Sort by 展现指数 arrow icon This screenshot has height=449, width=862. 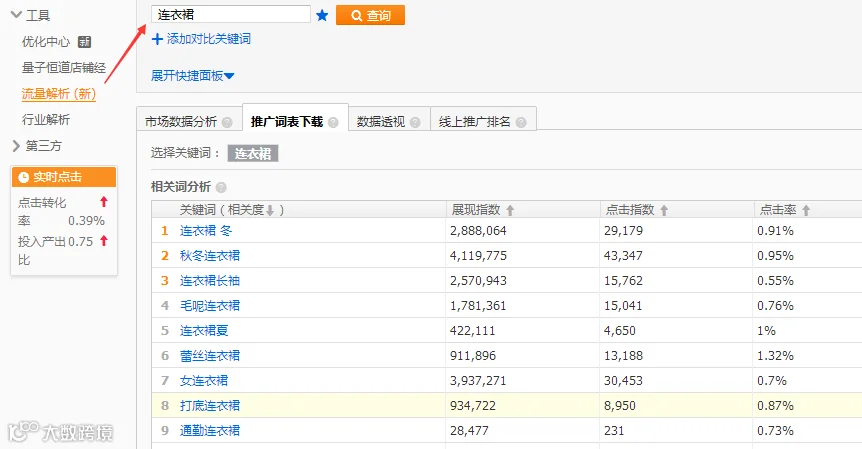coord(510,210)
